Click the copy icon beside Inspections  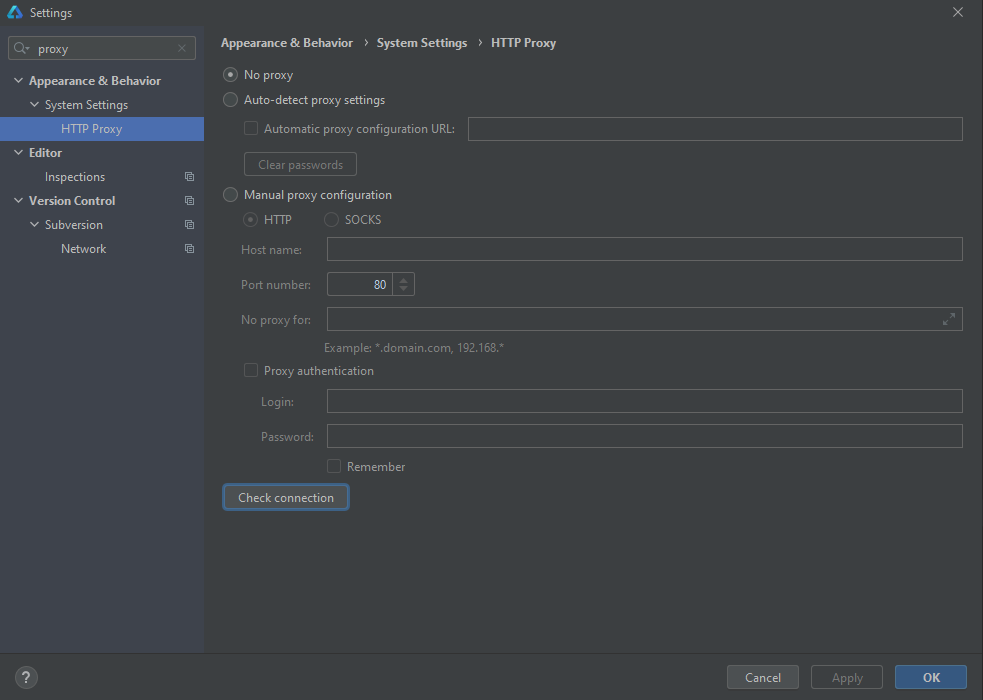pos(189,177)
